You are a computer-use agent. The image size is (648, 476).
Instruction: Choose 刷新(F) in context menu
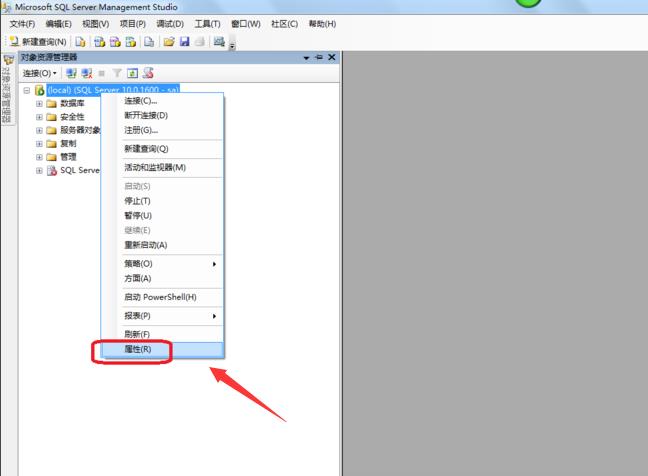(x=162, y=334)
